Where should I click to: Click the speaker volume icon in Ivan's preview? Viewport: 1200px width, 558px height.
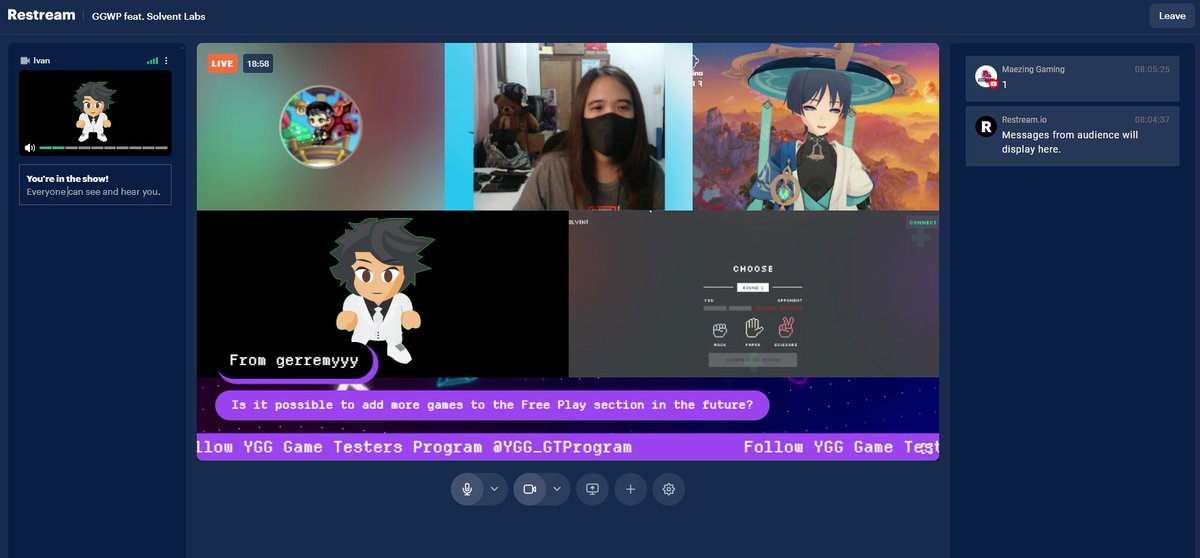30,148
